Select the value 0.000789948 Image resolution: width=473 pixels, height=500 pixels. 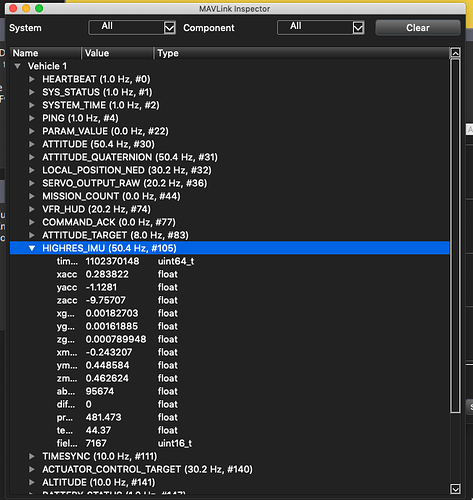click(x=116, y=339)
